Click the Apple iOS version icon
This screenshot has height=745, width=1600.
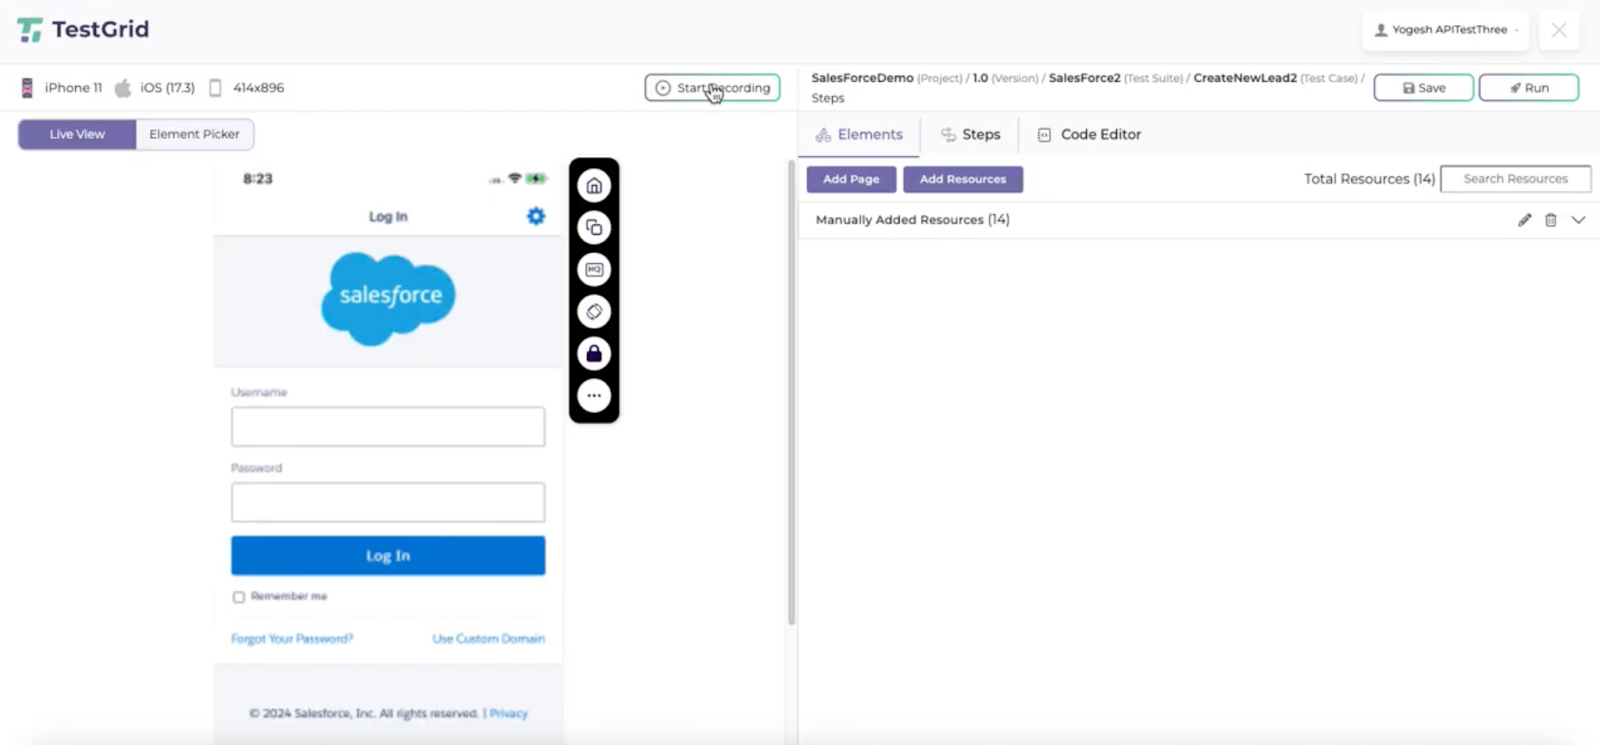click(x=123, y=88)
